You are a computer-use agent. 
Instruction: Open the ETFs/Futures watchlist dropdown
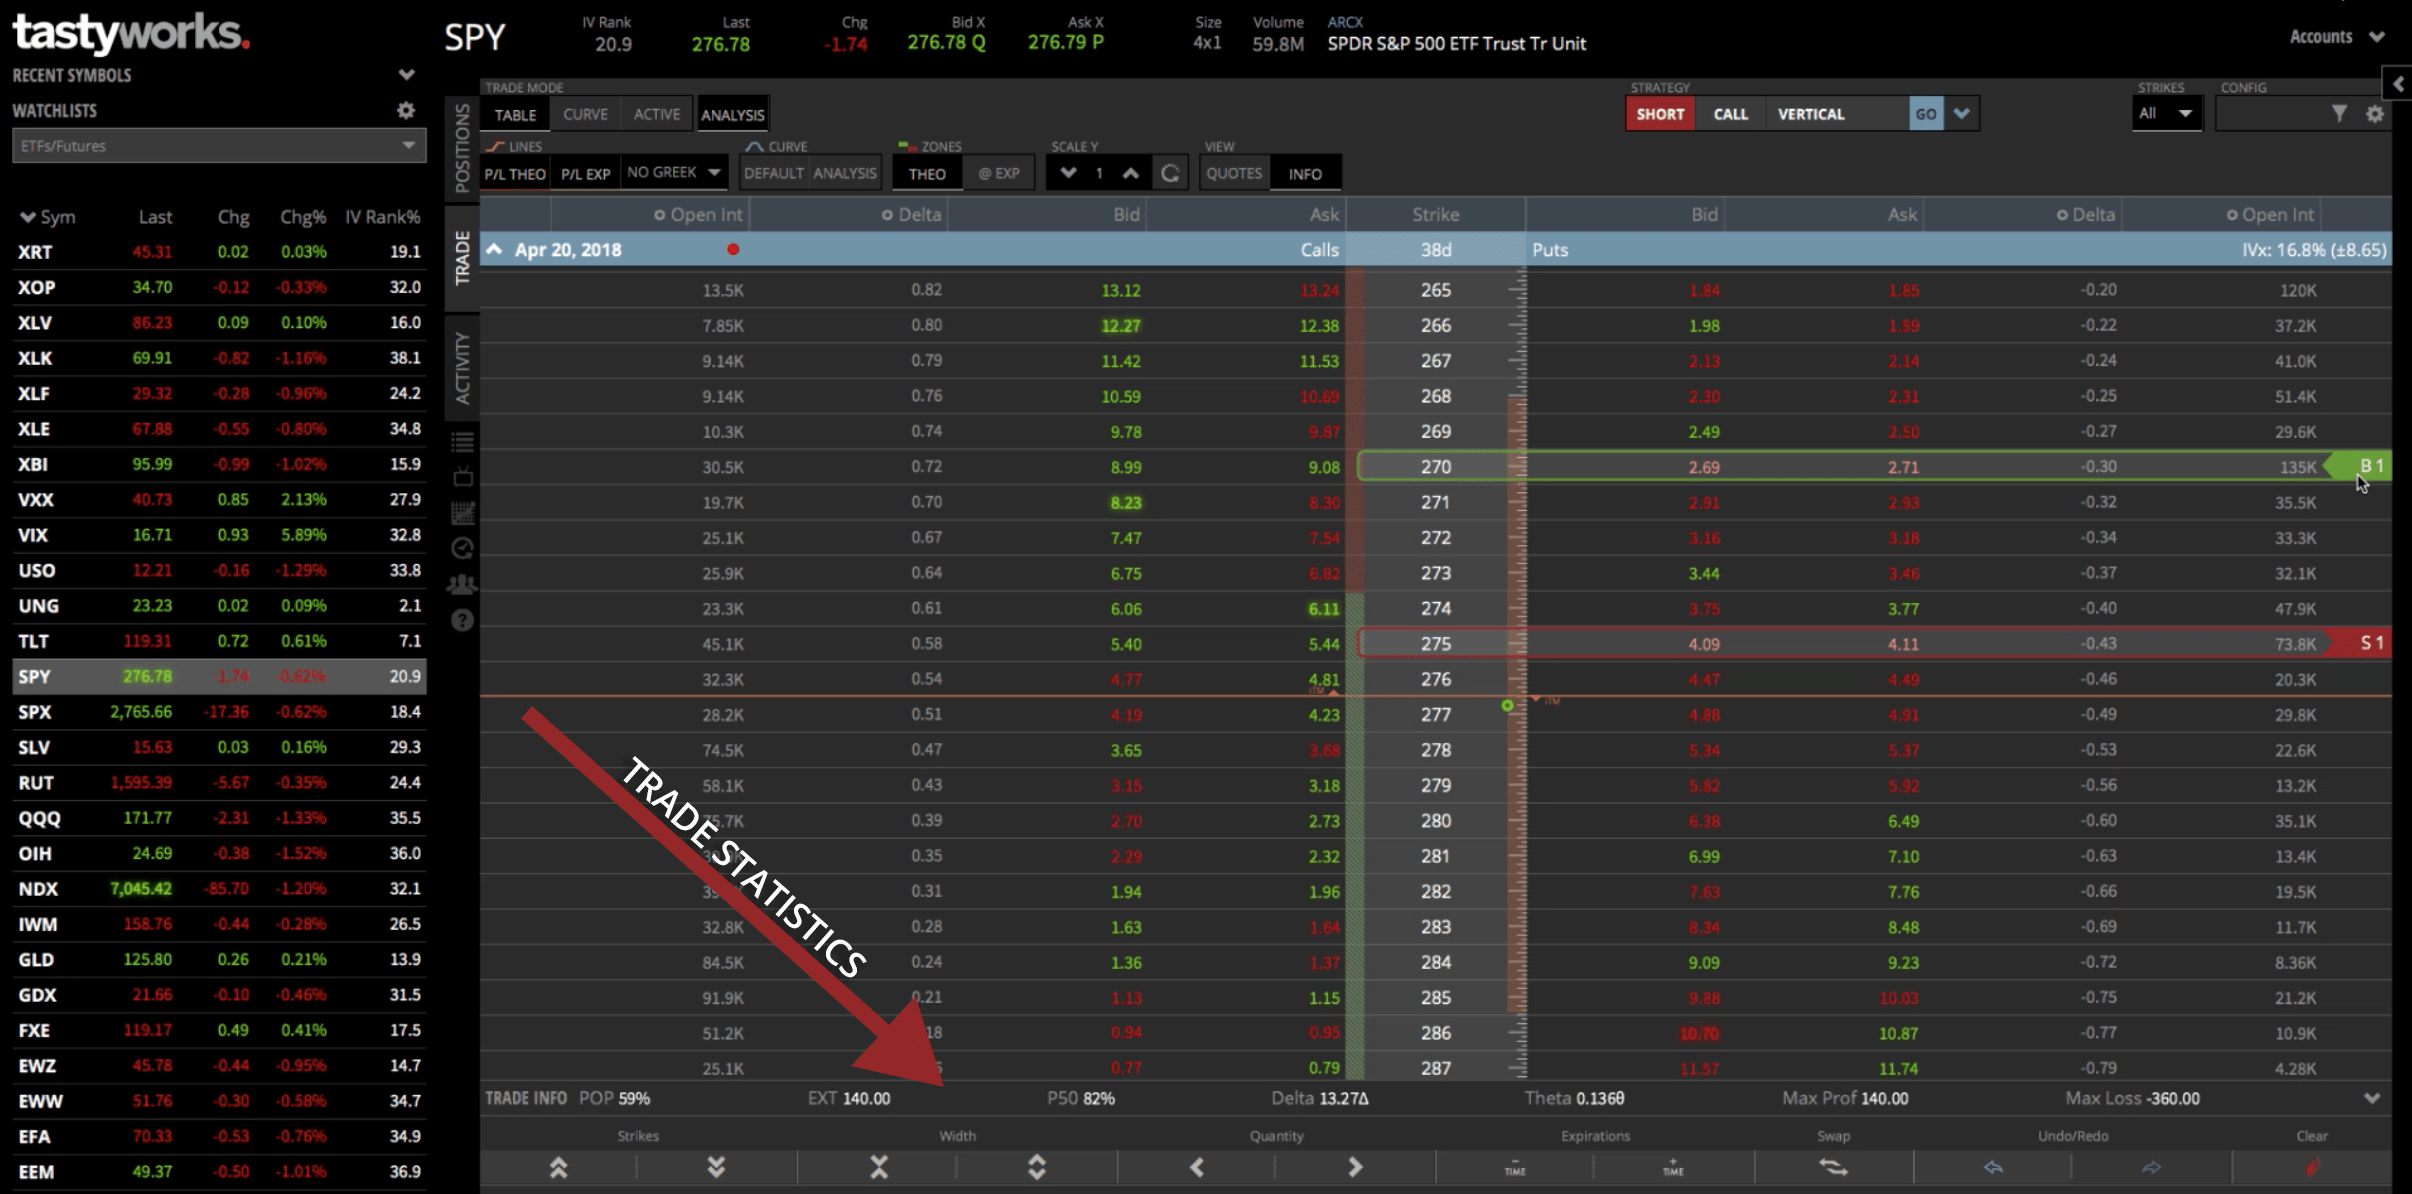[219, 146]
